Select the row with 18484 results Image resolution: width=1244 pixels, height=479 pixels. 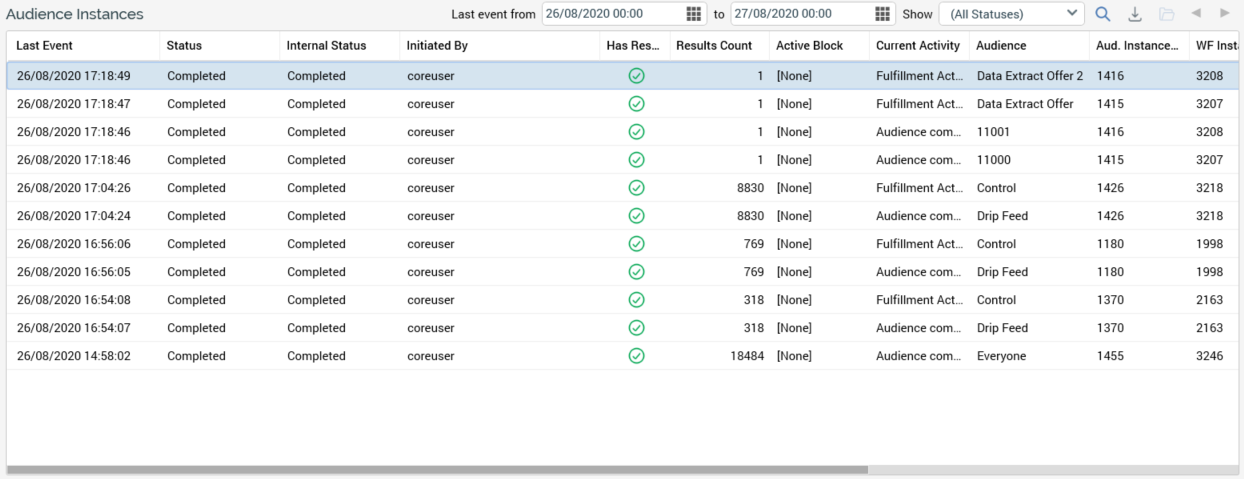click(x=400, y=356)
